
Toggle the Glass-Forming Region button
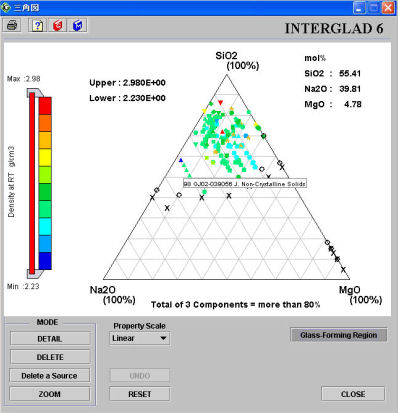(339, 335)
